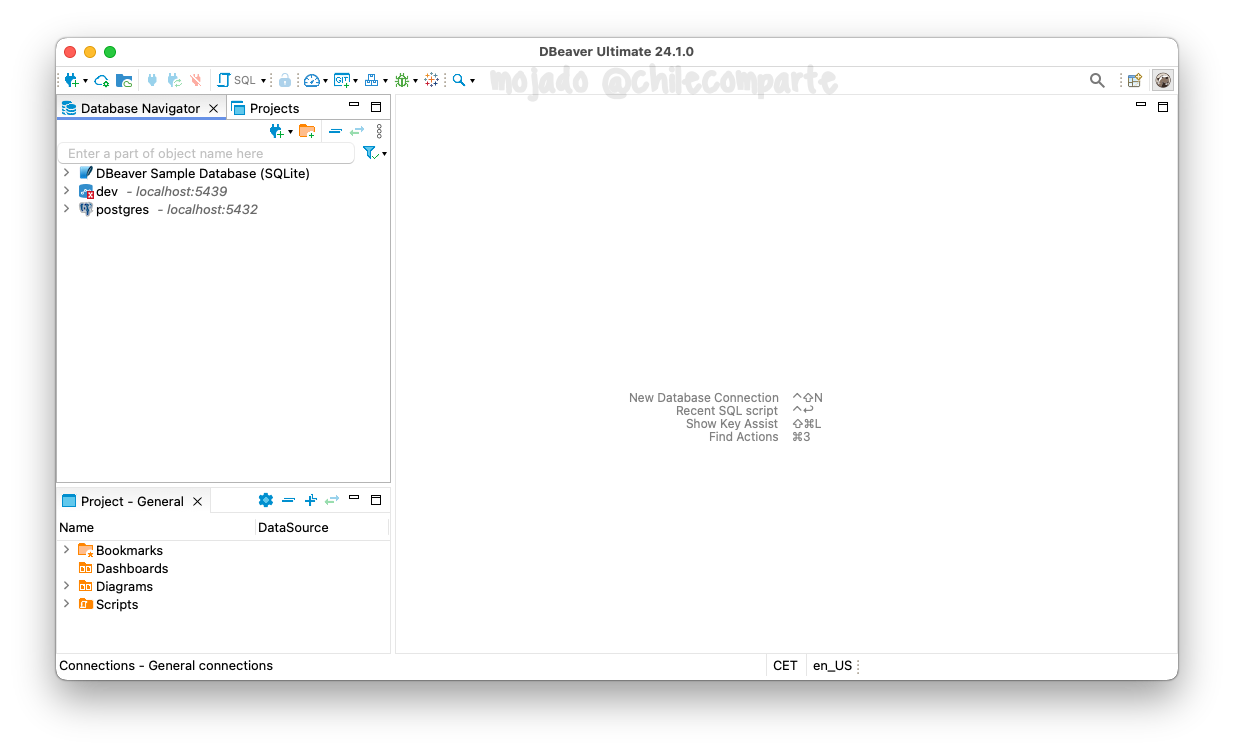Maximize the Database Navigator panel
Image resolution: width=1234 pixels, height=754 pixels.
tap(376, 107)
